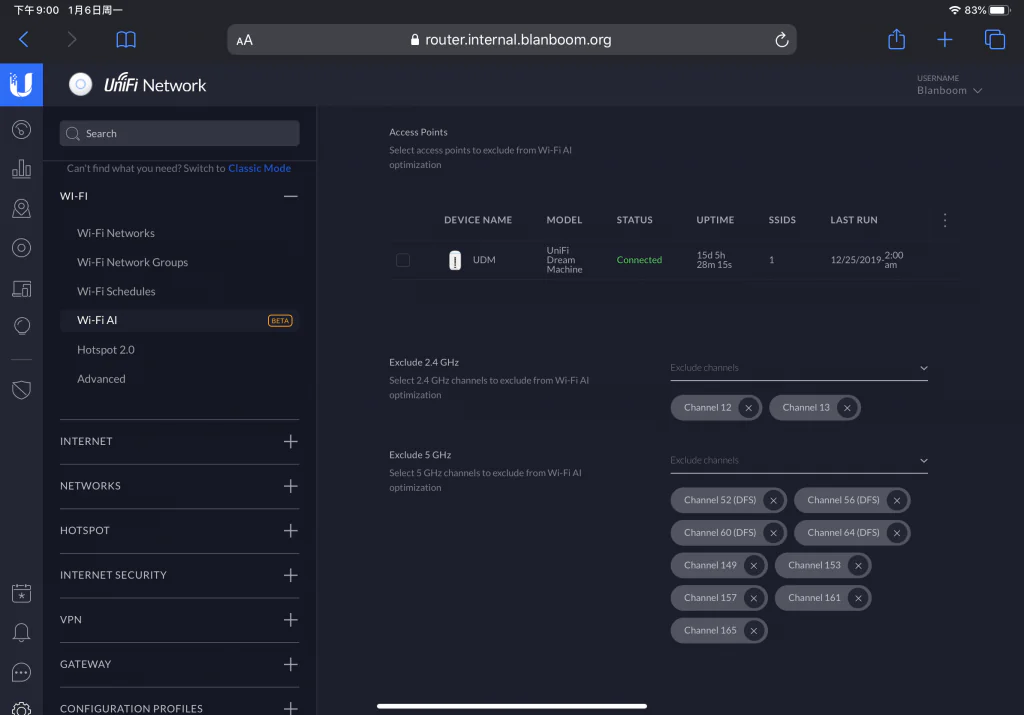Expand the VPN section
This screenshot has width=1024, height=715.
[291, 620]
